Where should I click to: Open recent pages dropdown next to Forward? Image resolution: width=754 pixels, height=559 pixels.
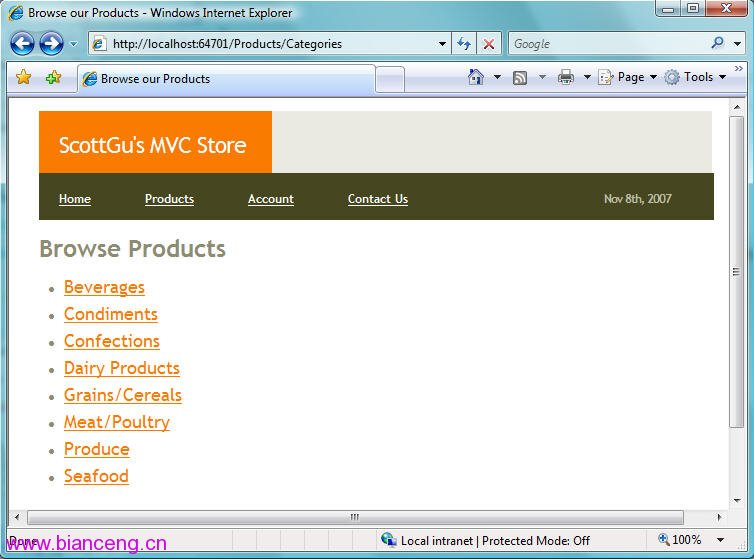pos(74,44)
